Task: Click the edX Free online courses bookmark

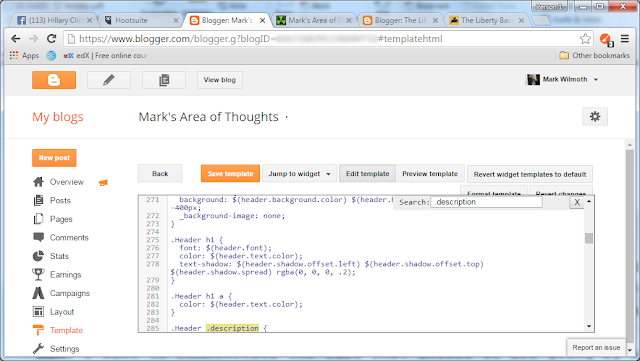Action: click(x=105, y=56)
